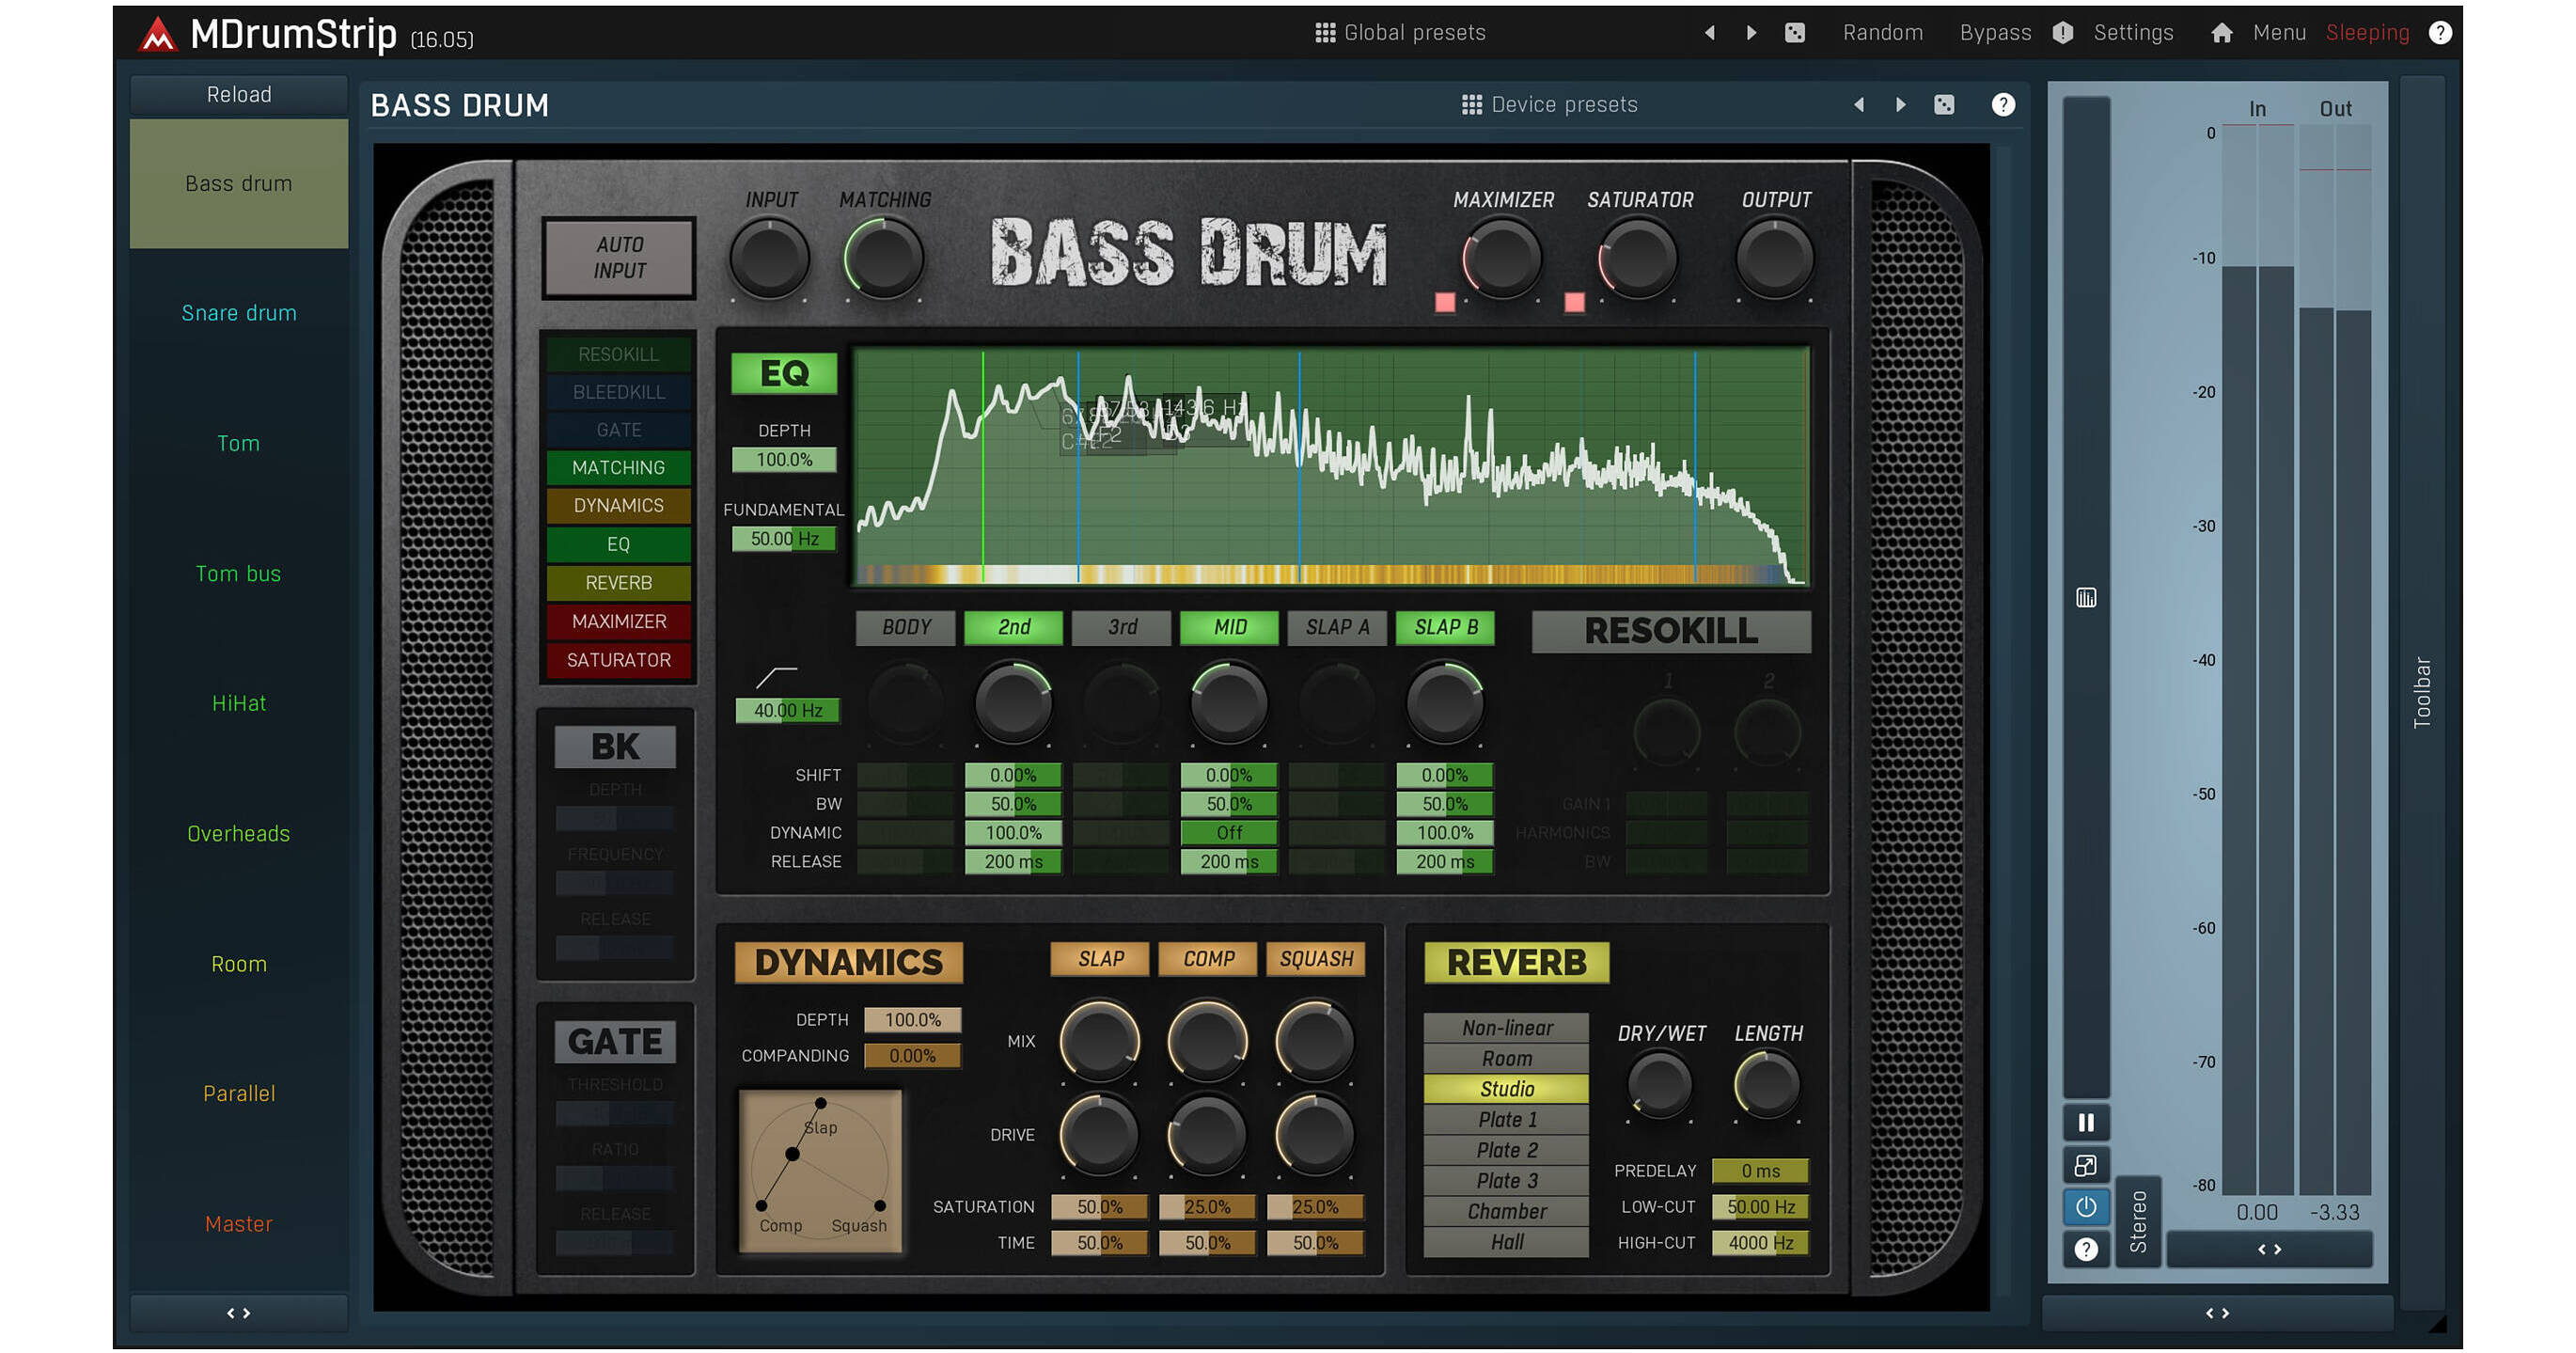This screenshot has width=2576, height=1353.
Task: Open the meter help question icon
Action: pos(2086,1249)
